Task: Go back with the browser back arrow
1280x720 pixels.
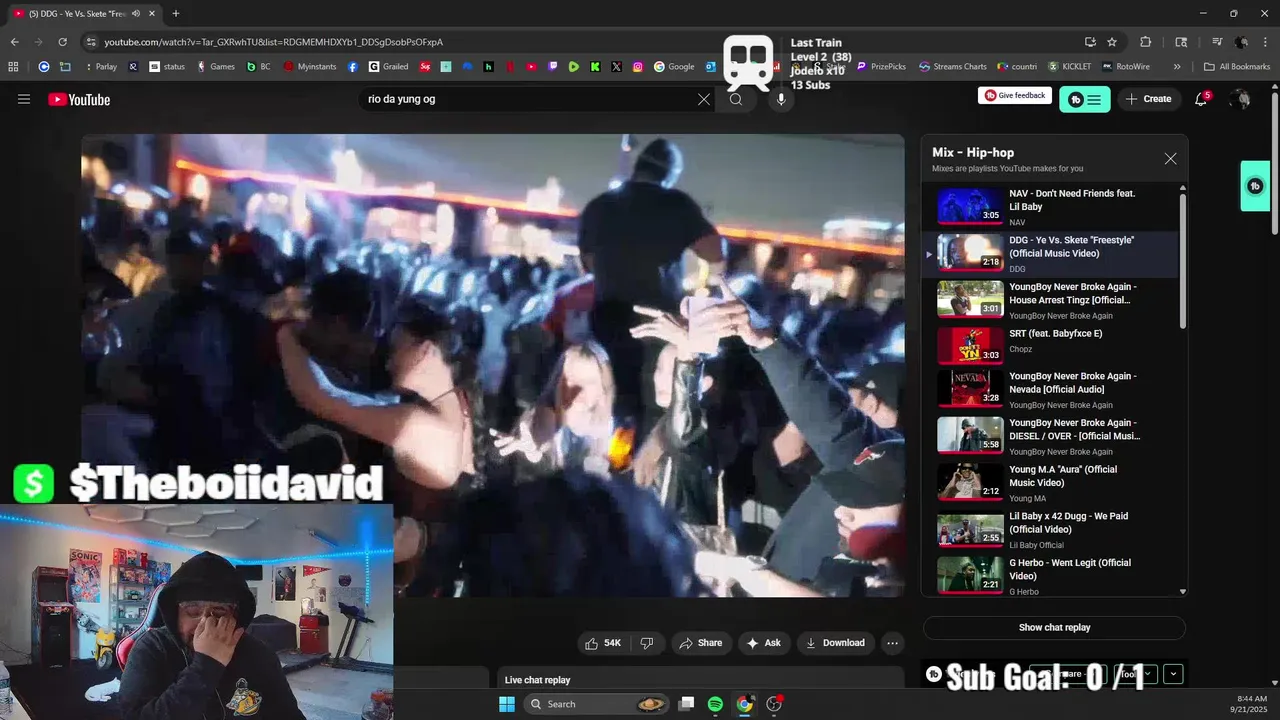Action: pyautogui.click(x=14, y=42)
